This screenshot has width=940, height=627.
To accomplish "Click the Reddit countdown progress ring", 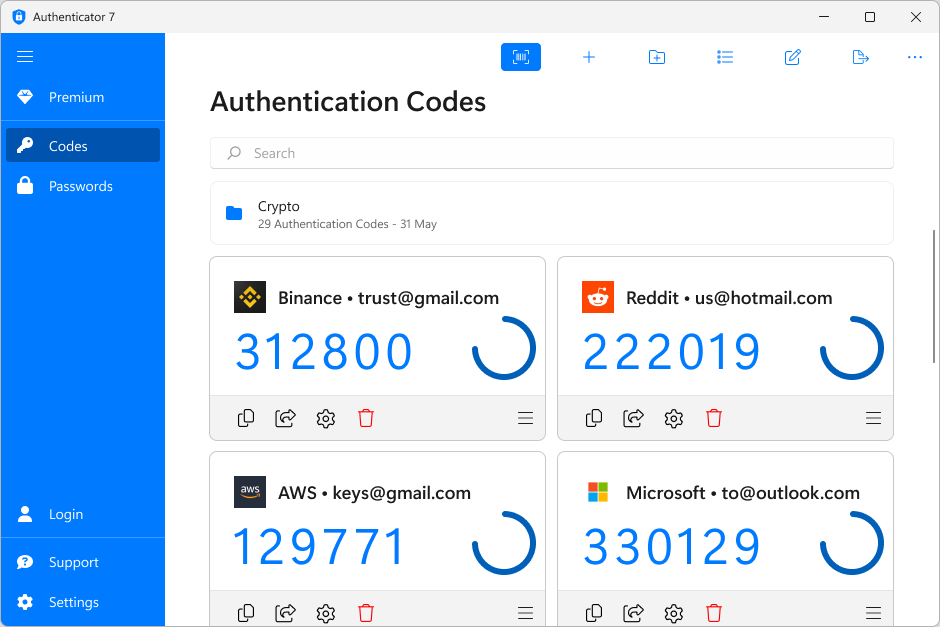I will 852,348.
